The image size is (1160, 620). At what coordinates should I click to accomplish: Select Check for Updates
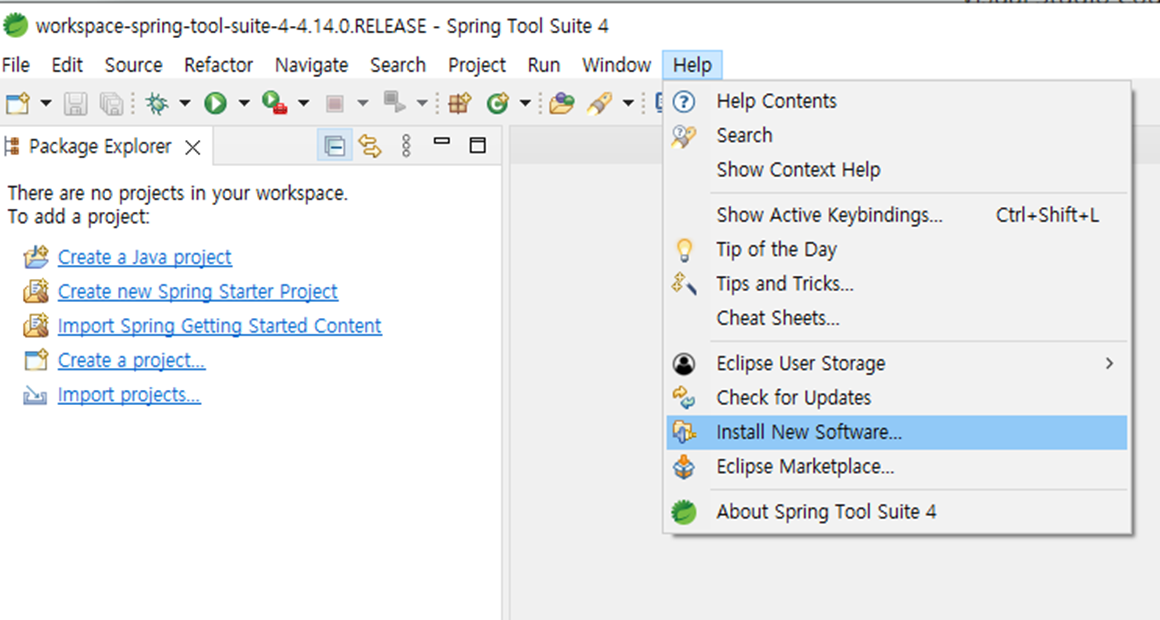pos(897,398)
